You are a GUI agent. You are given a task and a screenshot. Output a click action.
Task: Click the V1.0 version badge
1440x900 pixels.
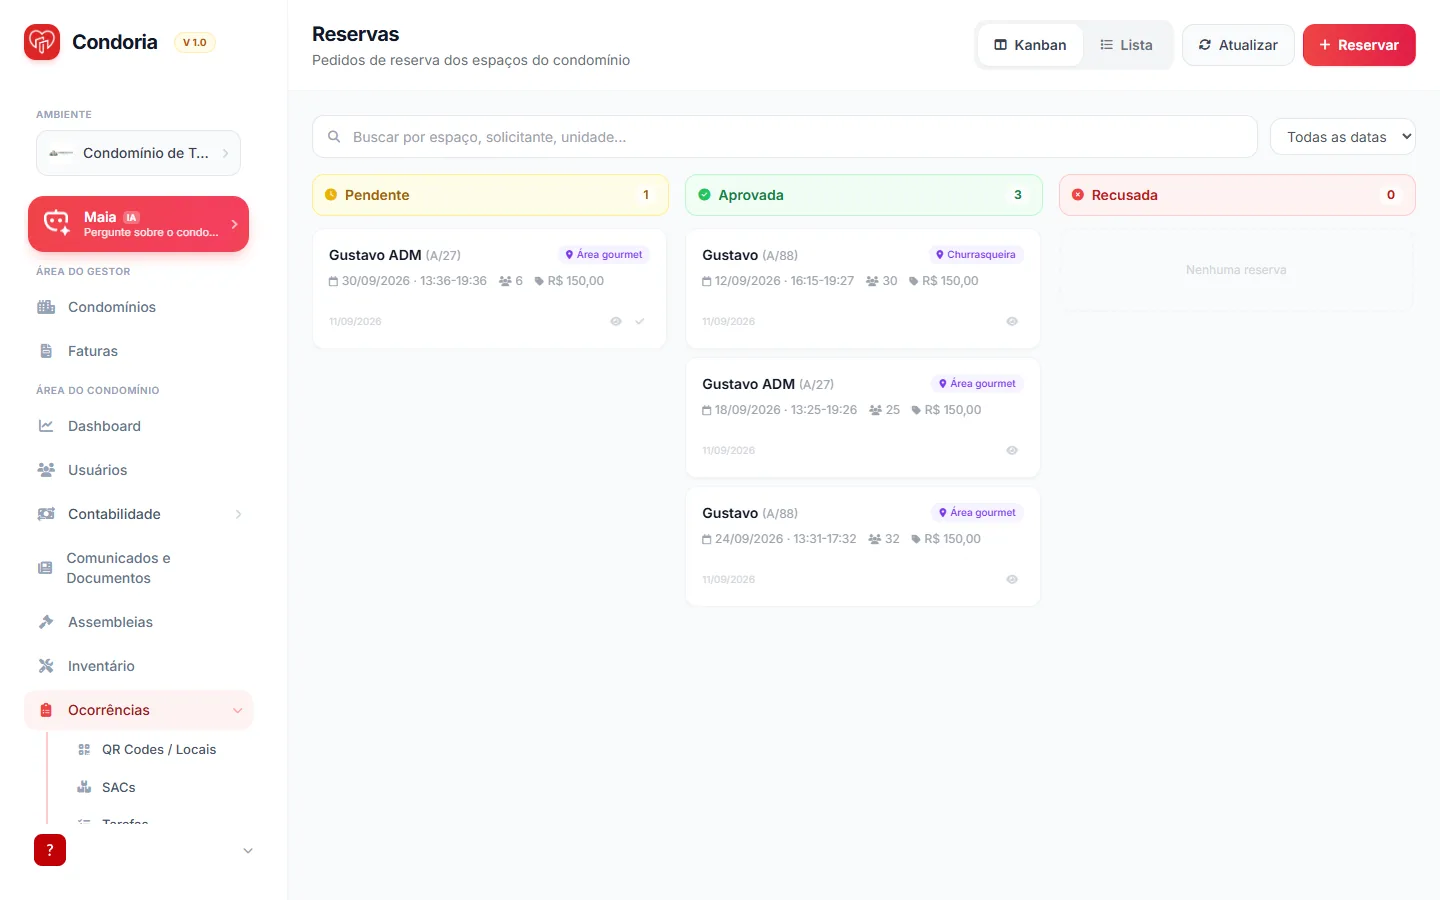195,42
